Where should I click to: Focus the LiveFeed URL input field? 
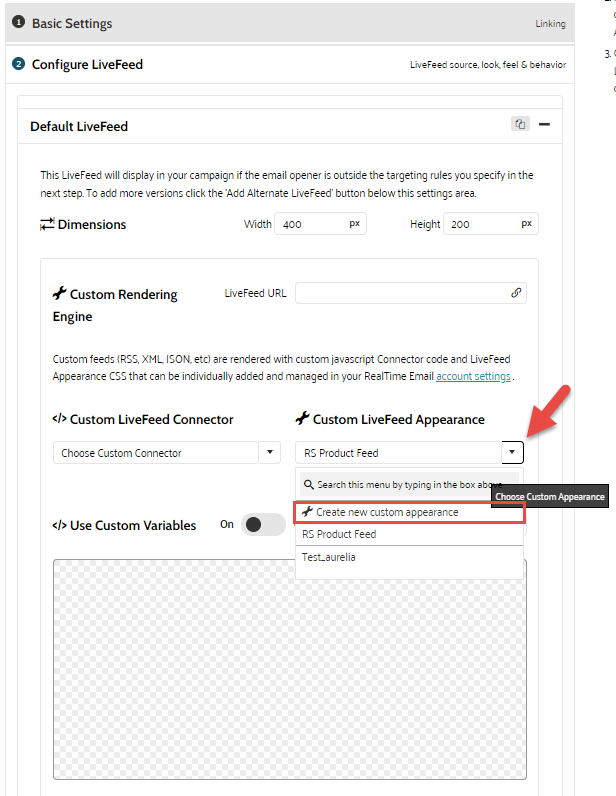point(410,293)
